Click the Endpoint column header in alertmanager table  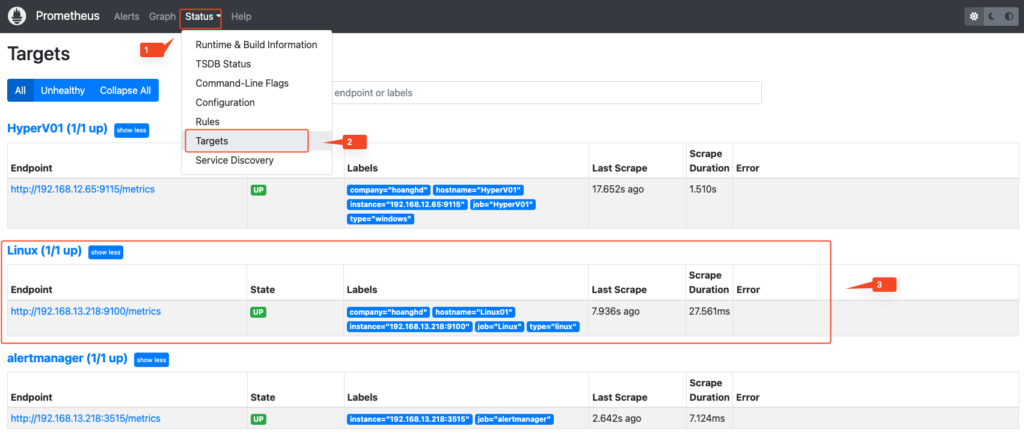[31, 397]
